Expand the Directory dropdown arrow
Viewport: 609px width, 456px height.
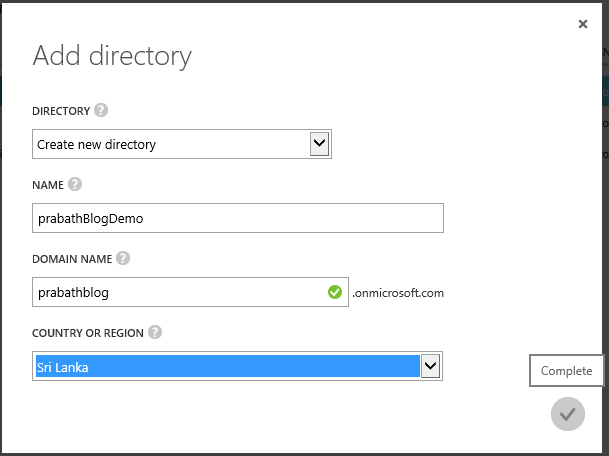click(x=320, y=144)
